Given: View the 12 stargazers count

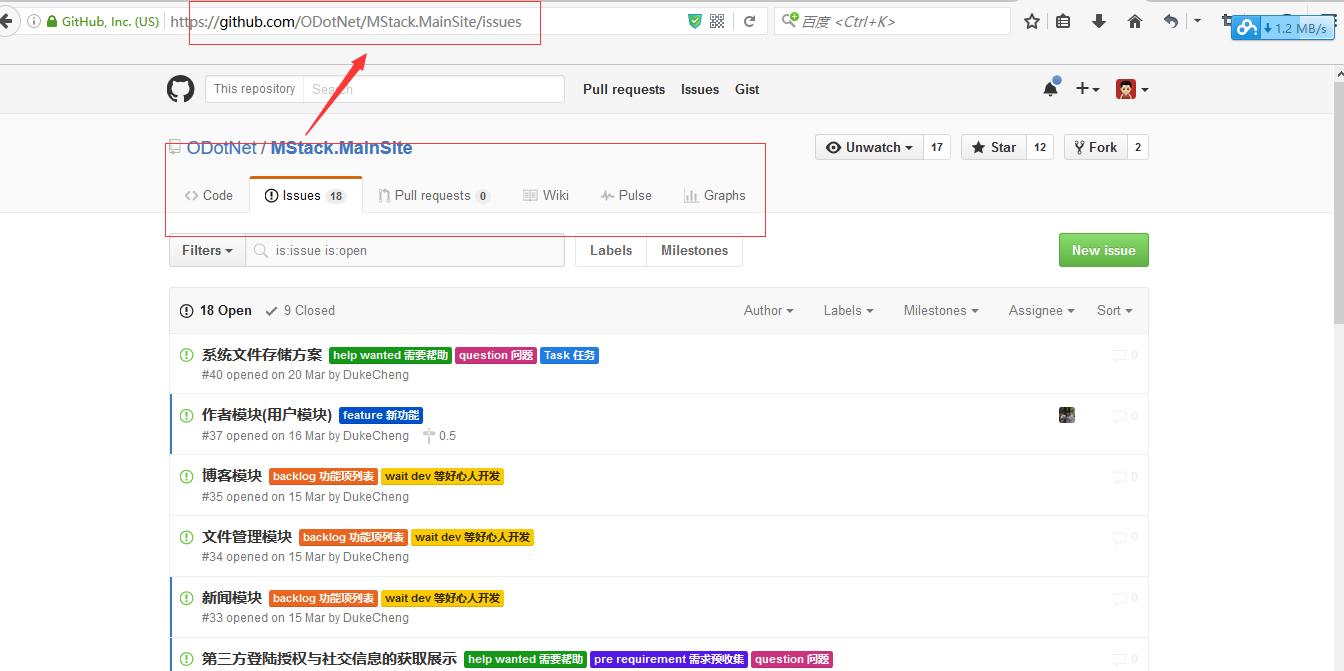Looking at the screenshot, I should pos(1040,147).
